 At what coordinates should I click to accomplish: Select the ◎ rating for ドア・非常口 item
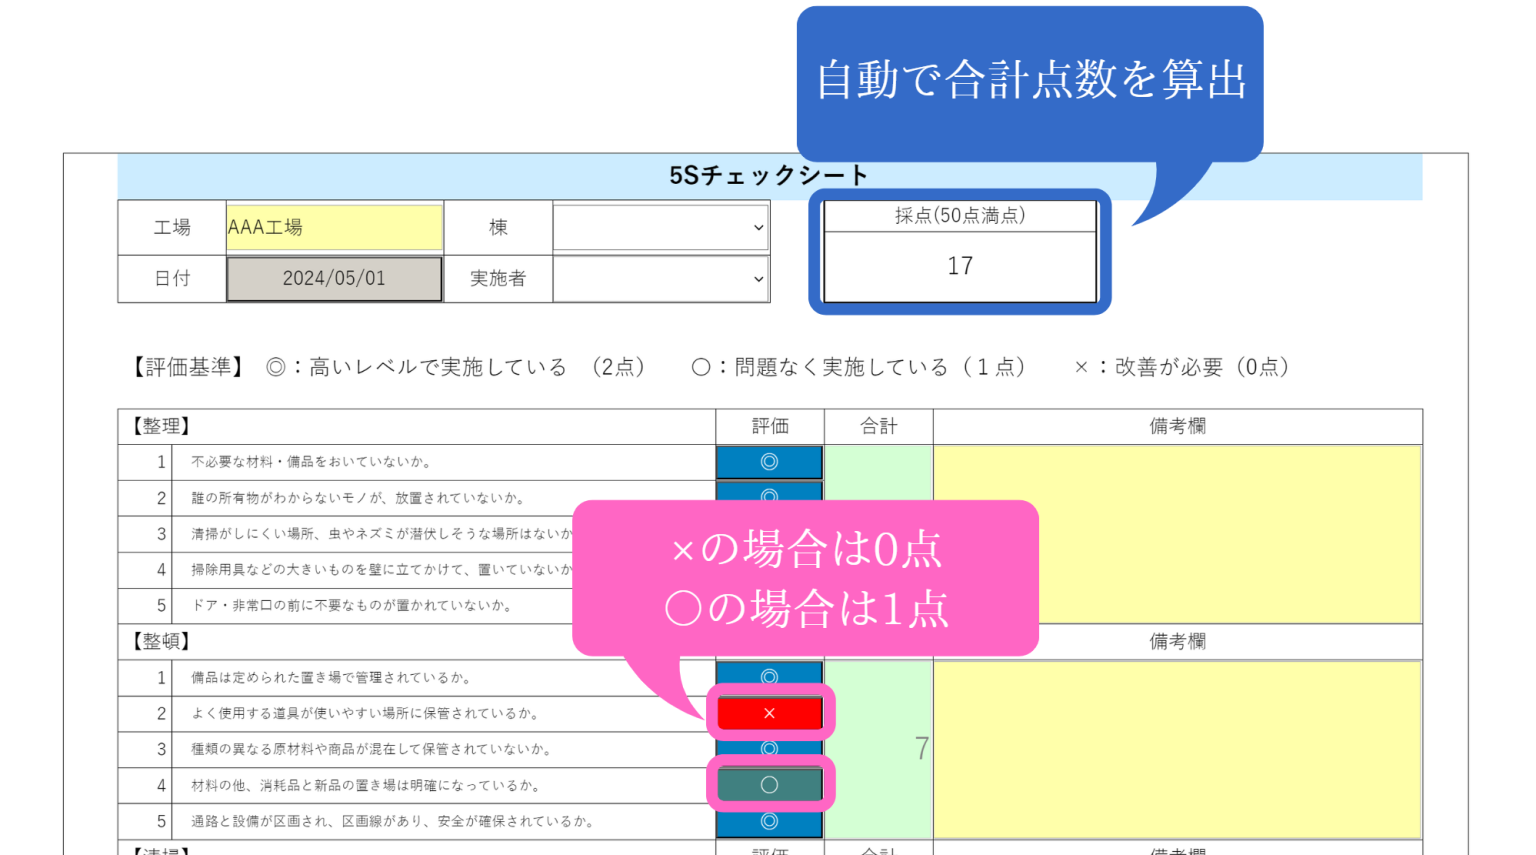(x=770, y=605)
